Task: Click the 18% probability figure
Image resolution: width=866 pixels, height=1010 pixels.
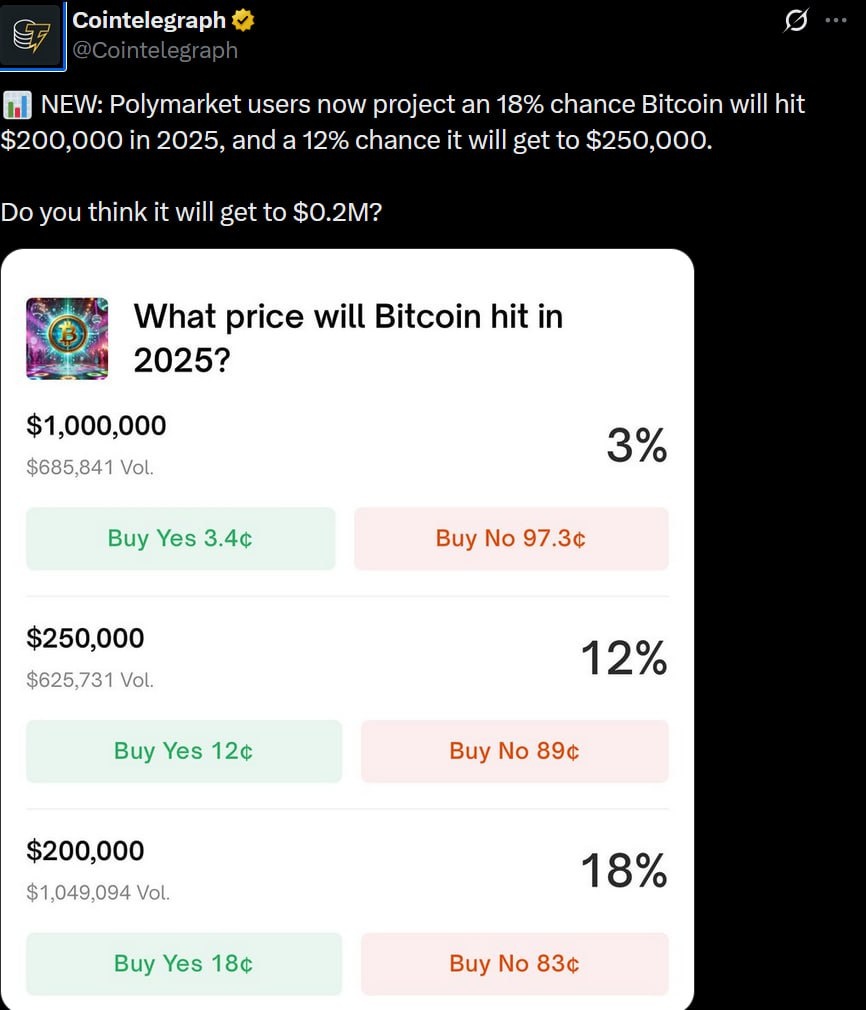Action: pyautogui.click(x=623, y=872)
